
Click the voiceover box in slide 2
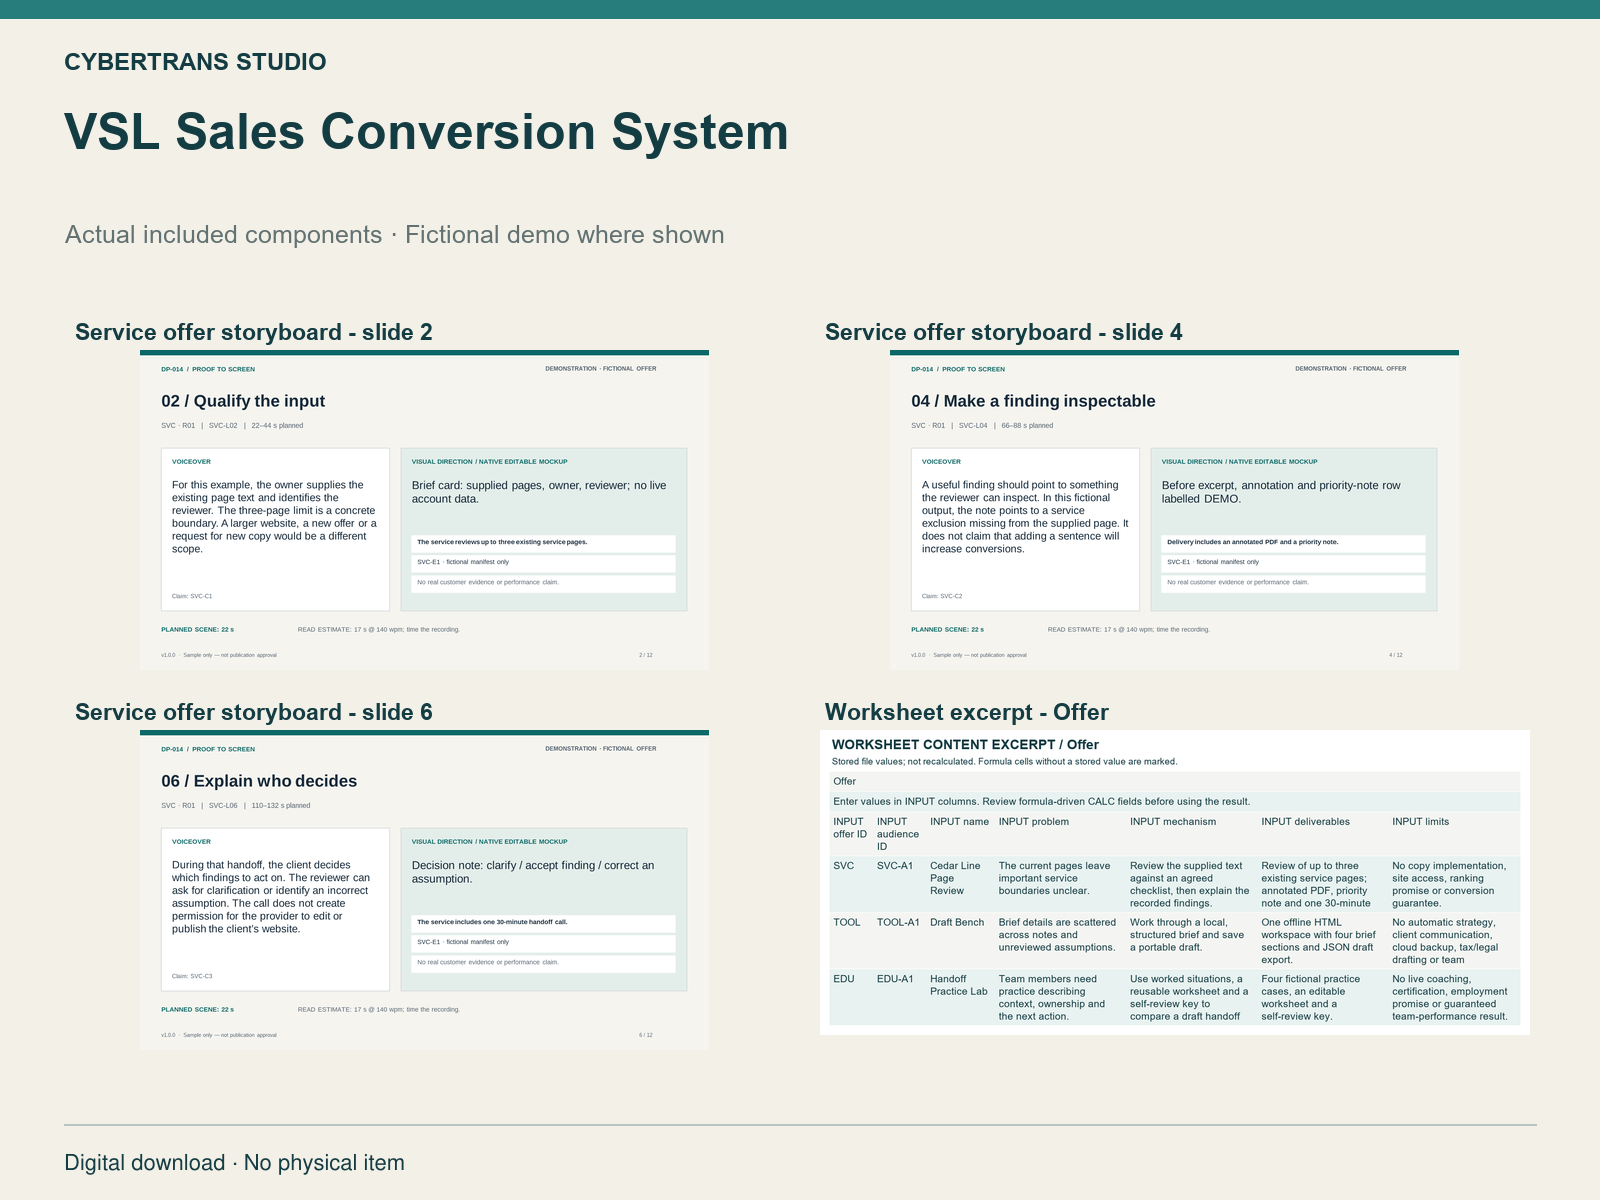275,529
